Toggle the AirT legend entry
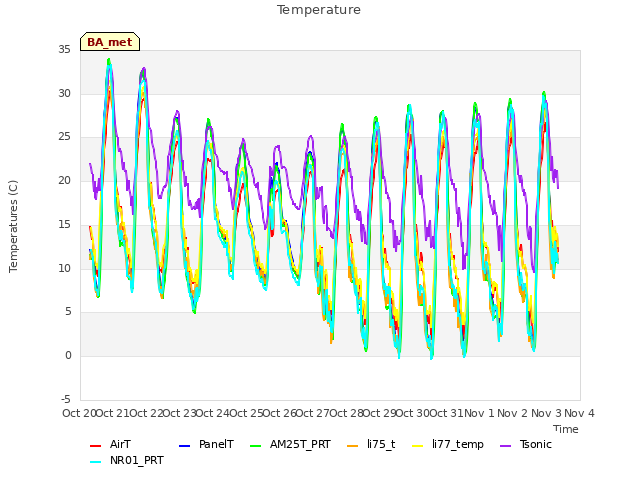This screenshot has height=480, width=640. pyautogui.click(x=110, y=444)
